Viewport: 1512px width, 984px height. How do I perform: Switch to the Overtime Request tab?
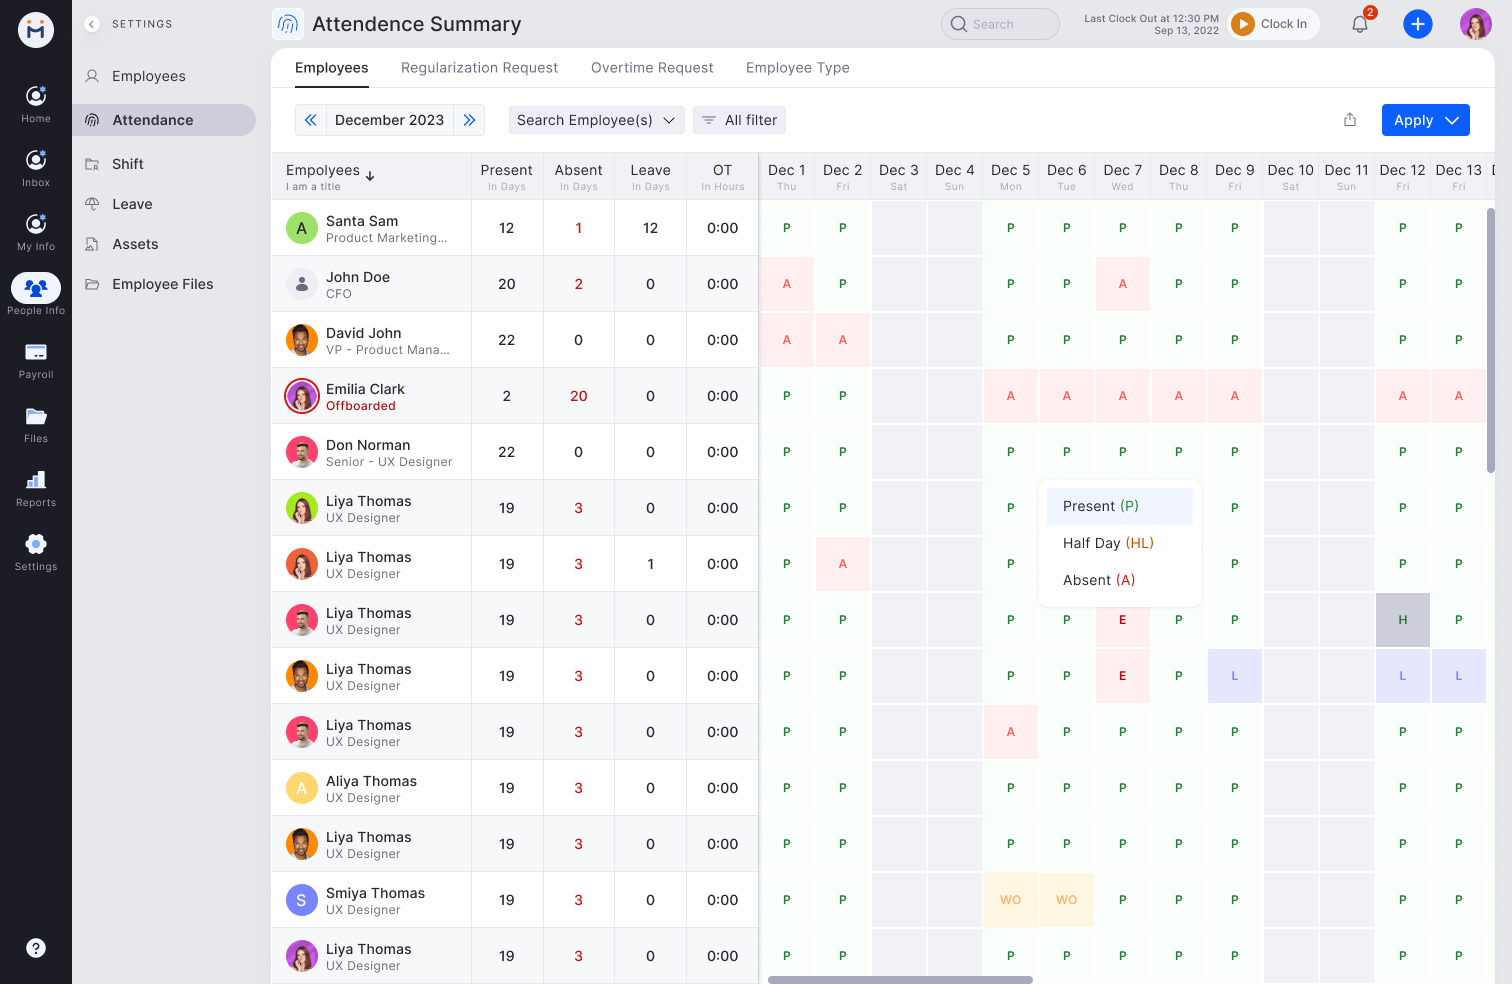click(652, 67)
